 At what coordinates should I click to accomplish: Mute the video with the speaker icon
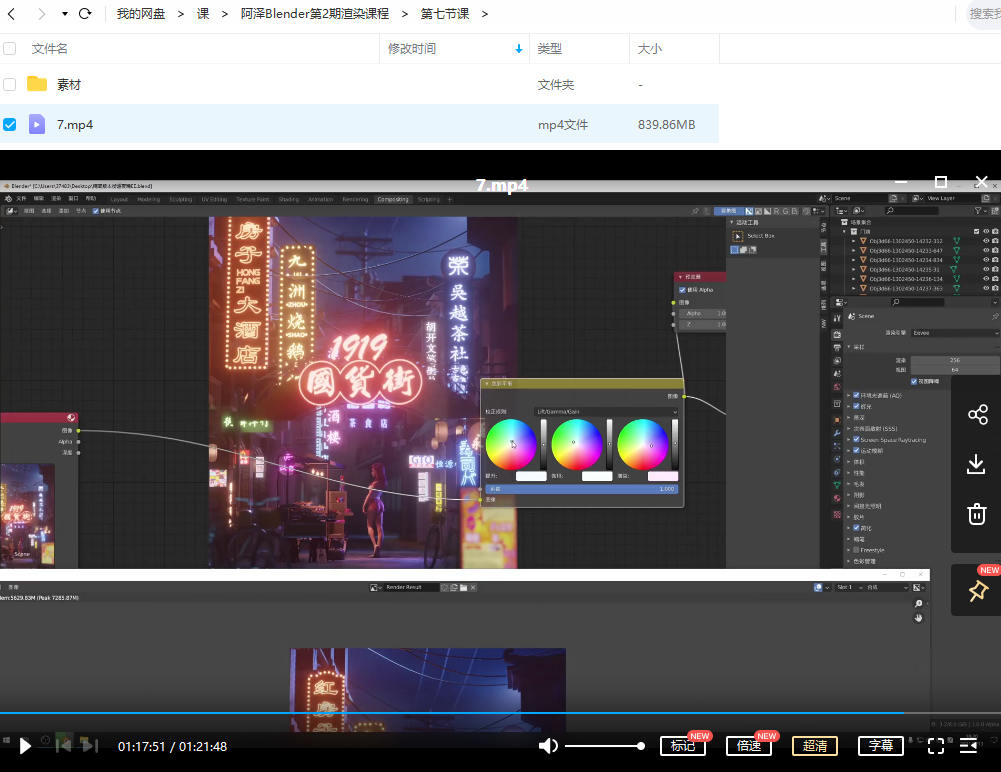tap(548, 746)
